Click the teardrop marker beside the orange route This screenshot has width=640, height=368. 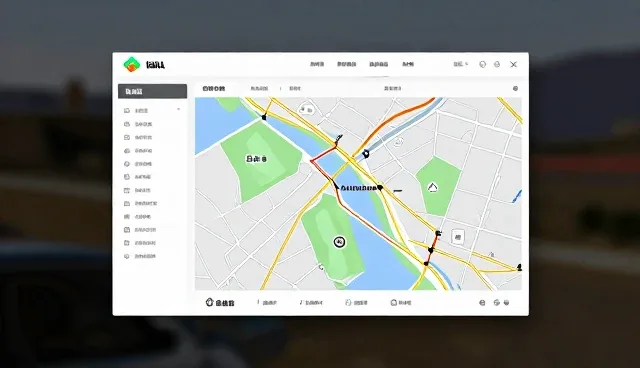366,153
